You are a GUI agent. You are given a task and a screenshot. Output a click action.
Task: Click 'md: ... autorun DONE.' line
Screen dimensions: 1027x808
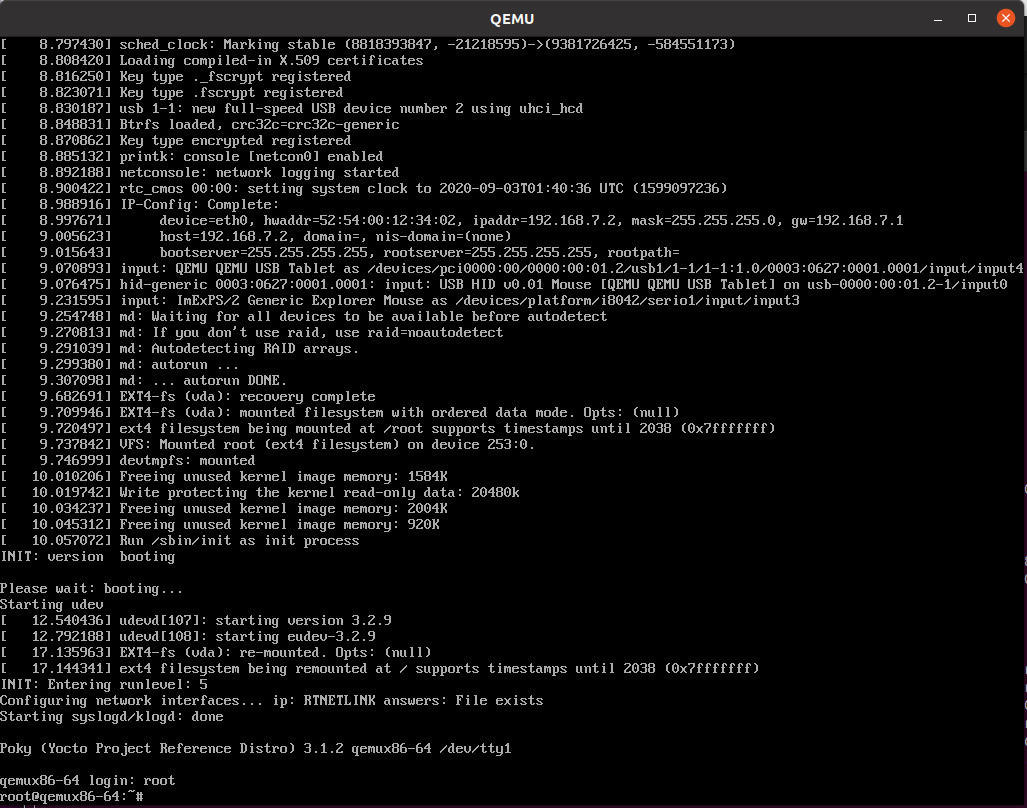[x=143, y=380]
